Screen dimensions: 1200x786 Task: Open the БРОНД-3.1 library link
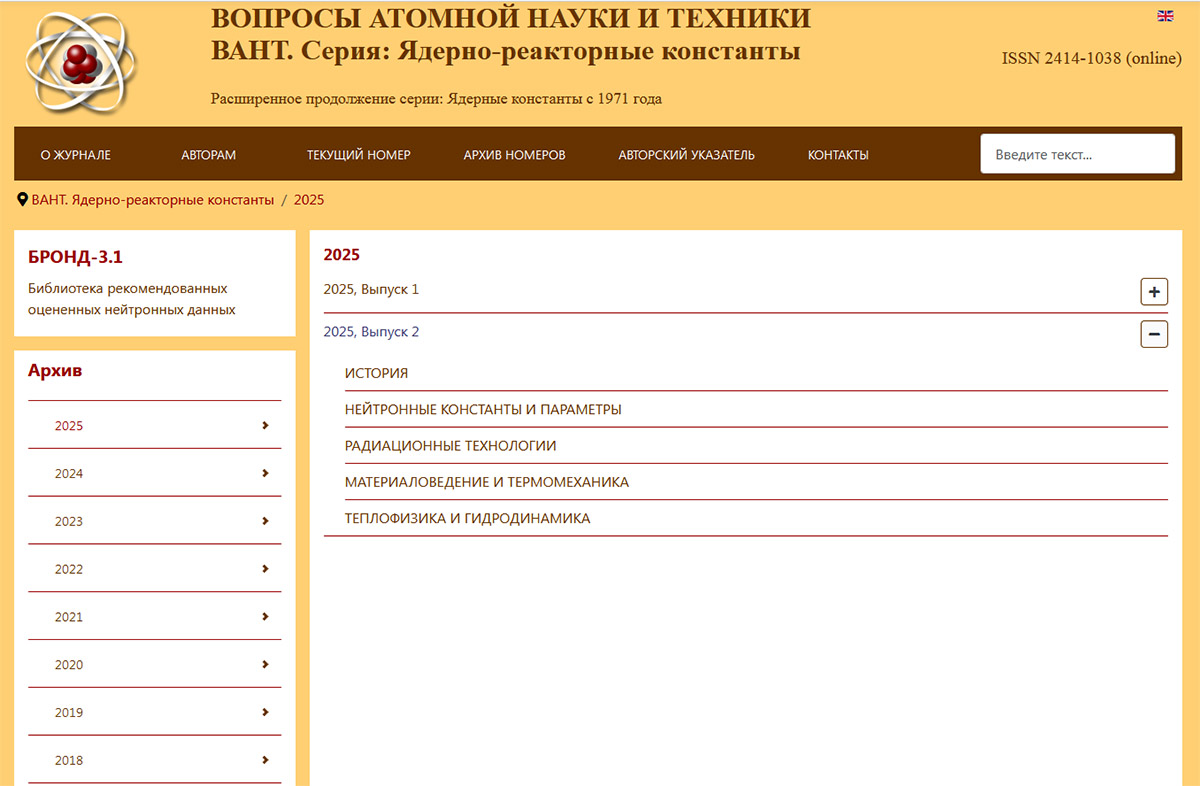[75, 257]
